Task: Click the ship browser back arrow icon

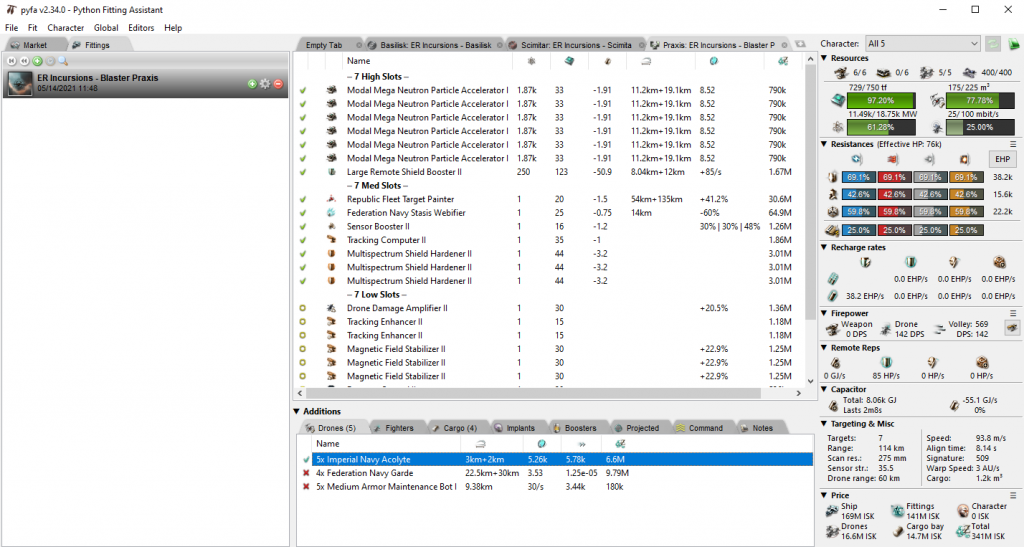Action: (24, 61)
